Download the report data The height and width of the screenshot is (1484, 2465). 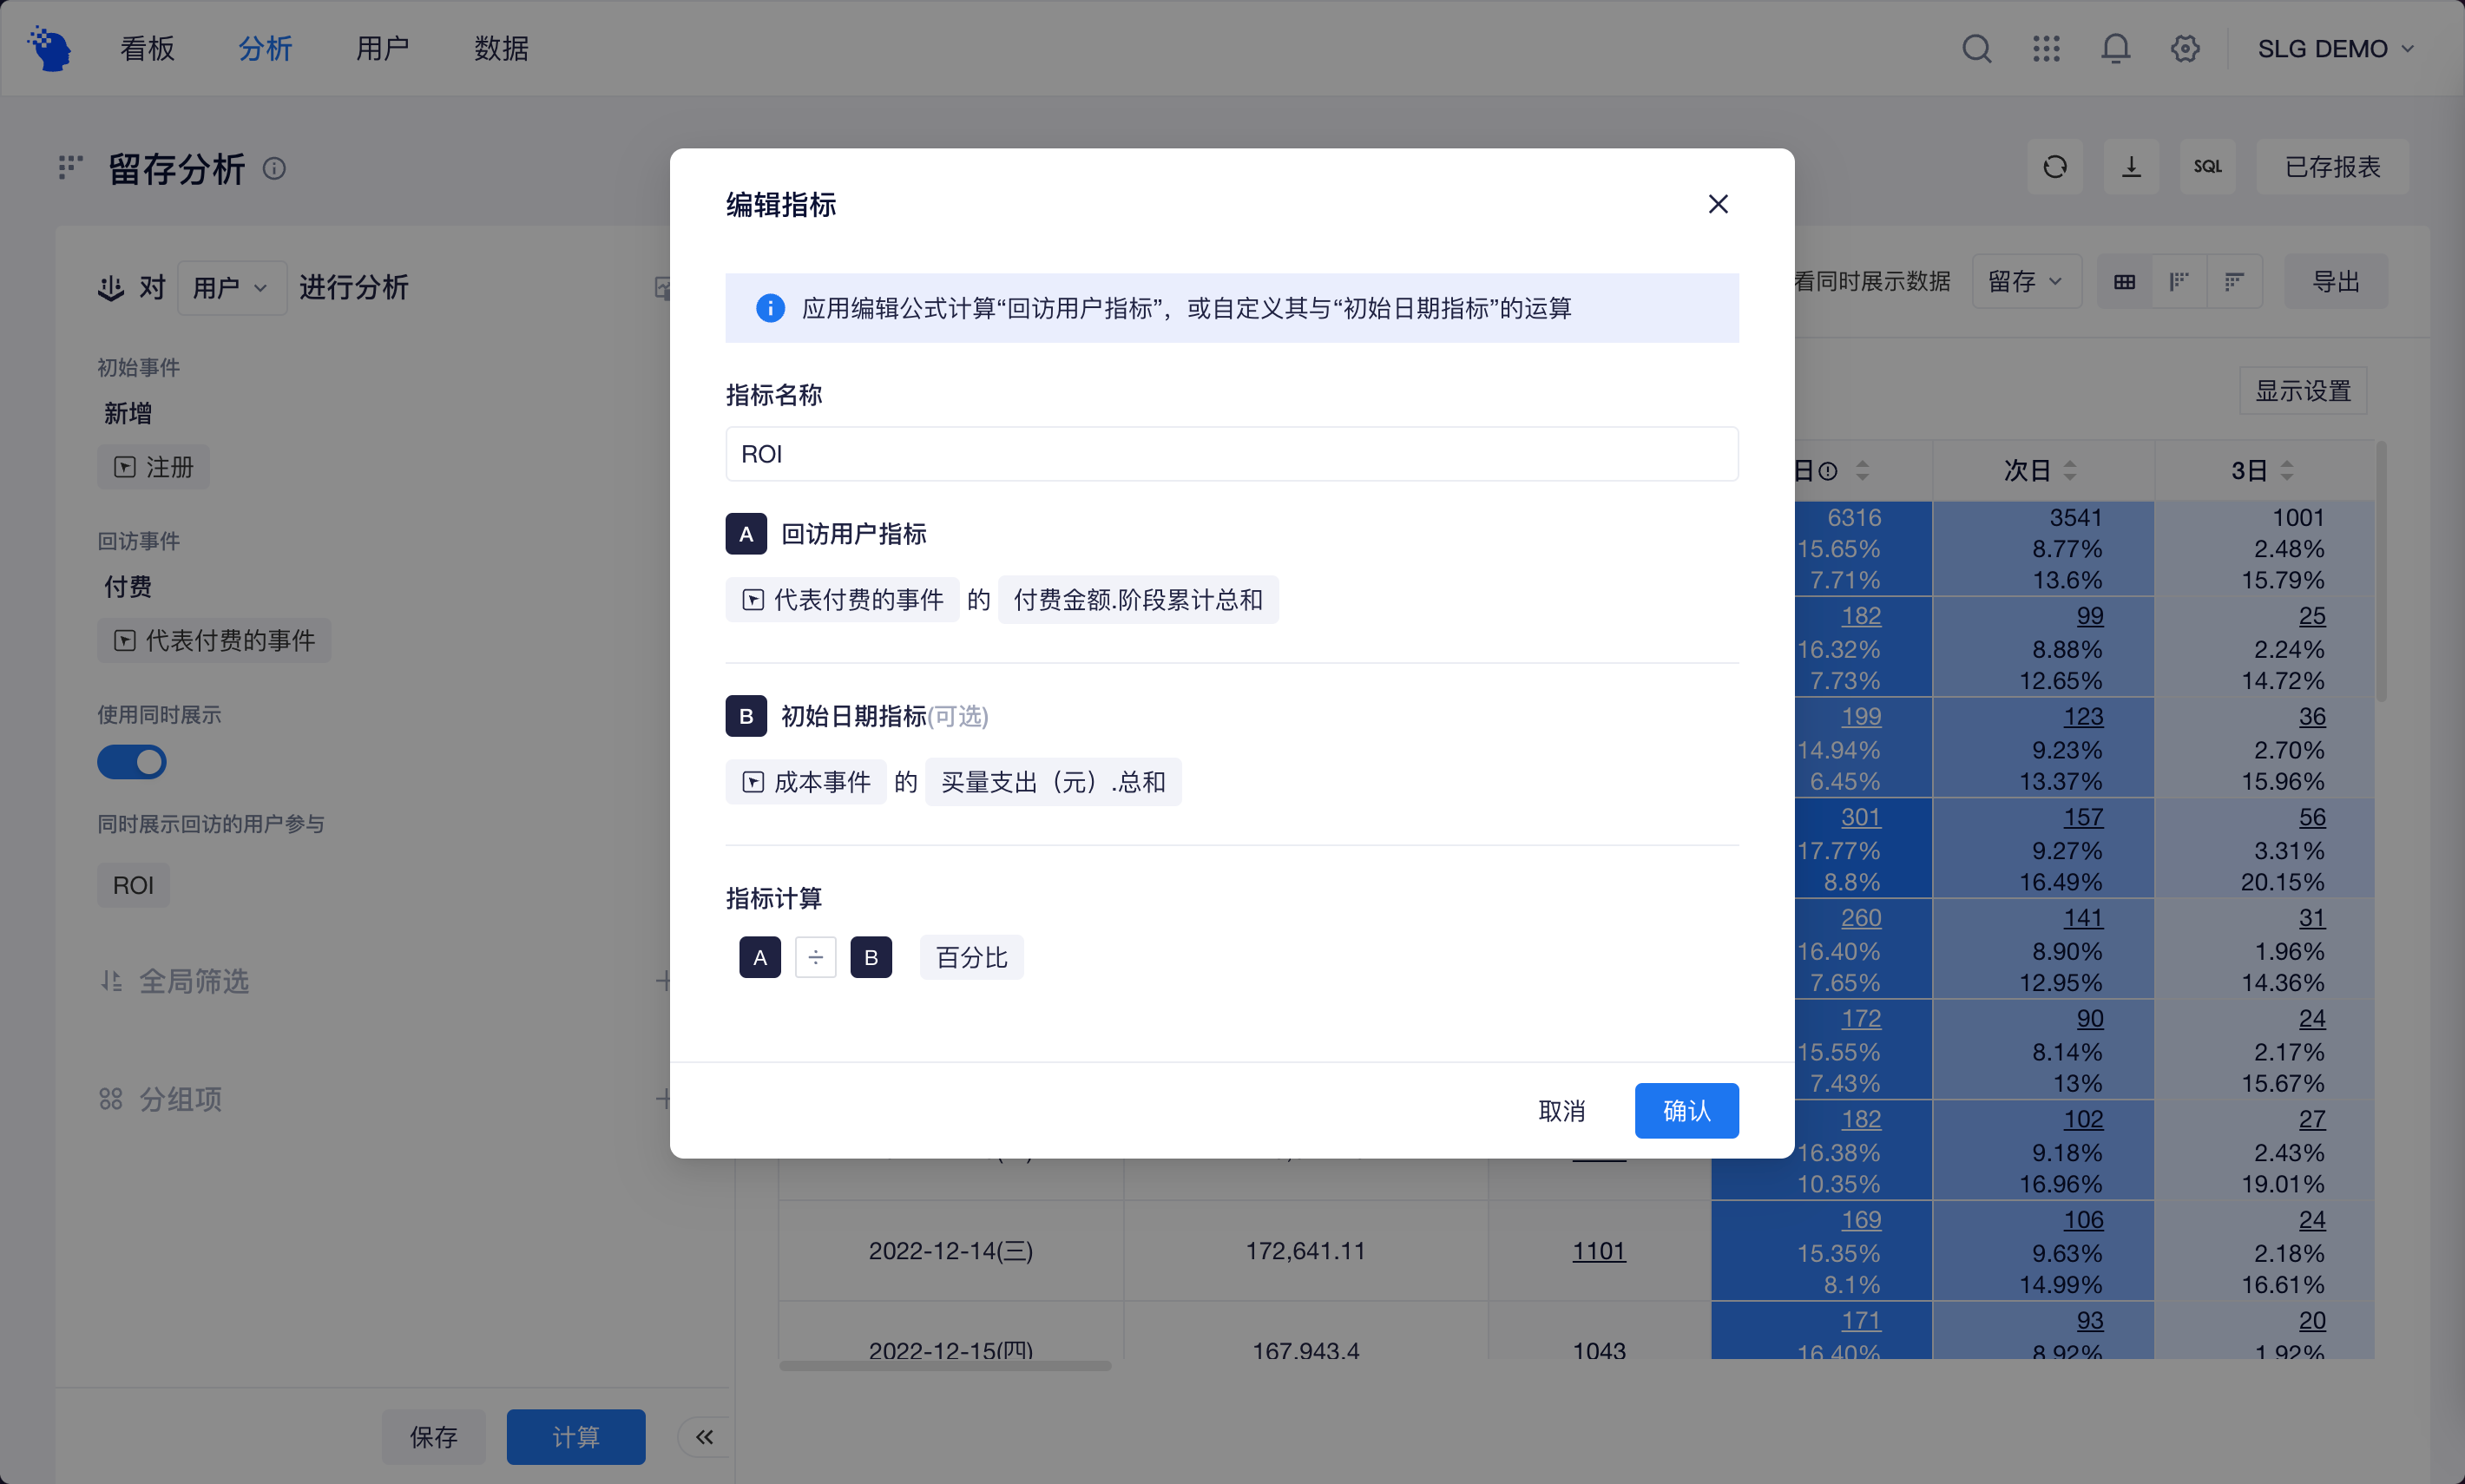point(2131,166)
